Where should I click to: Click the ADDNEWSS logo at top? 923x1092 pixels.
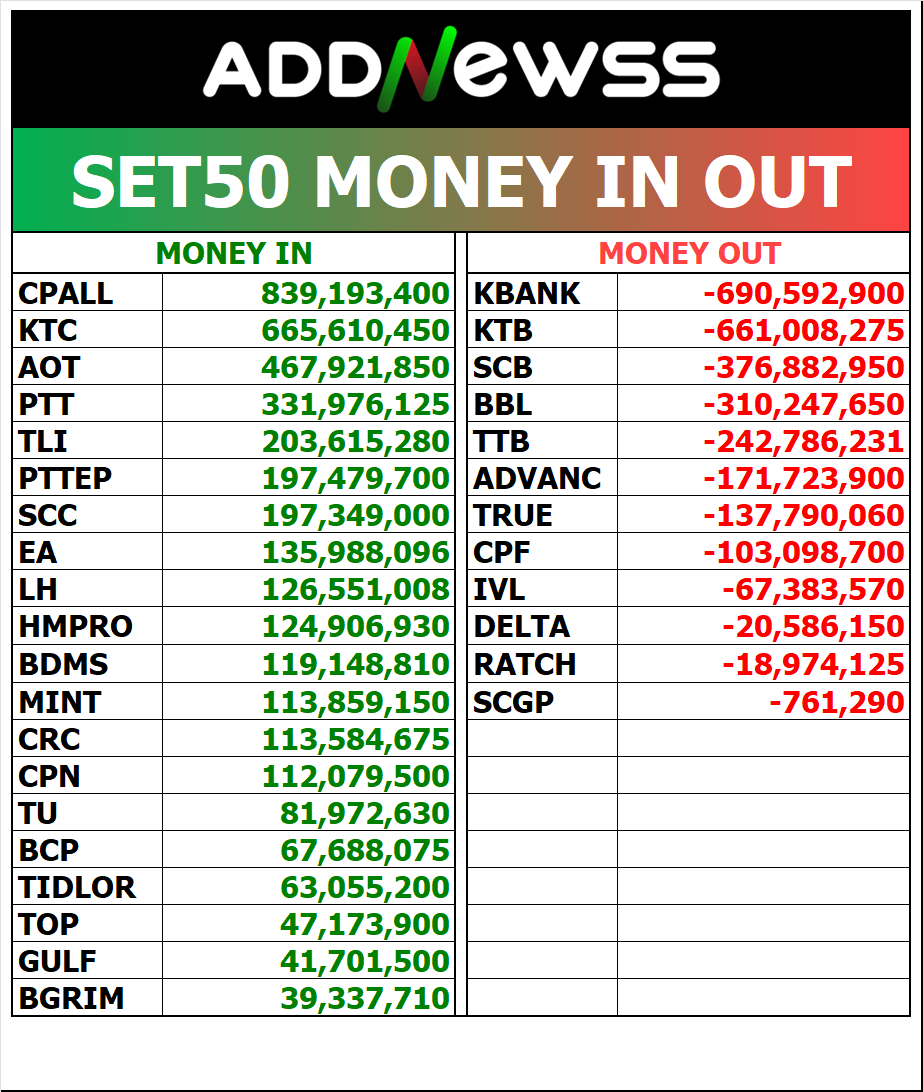tap(461, 69)
